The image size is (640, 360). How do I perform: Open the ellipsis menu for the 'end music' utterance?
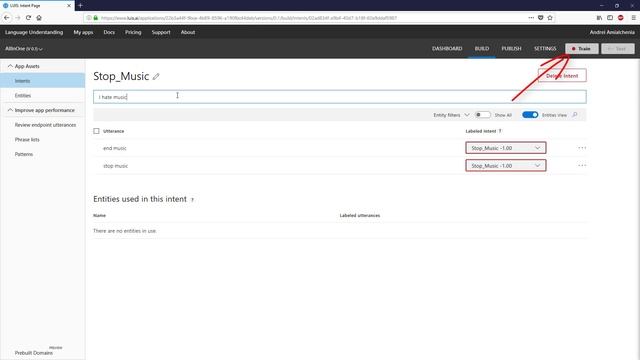(x=582, y=148)
